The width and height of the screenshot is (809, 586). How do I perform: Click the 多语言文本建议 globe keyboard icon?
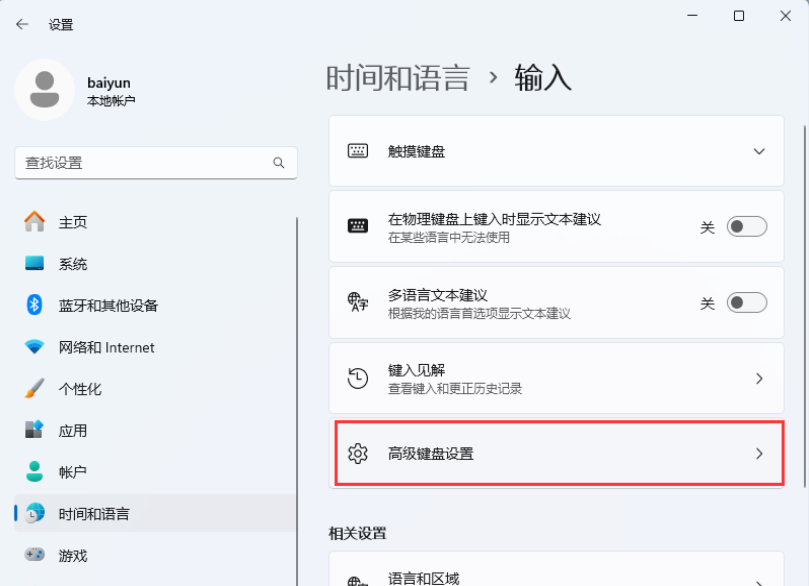pos(357,301)
